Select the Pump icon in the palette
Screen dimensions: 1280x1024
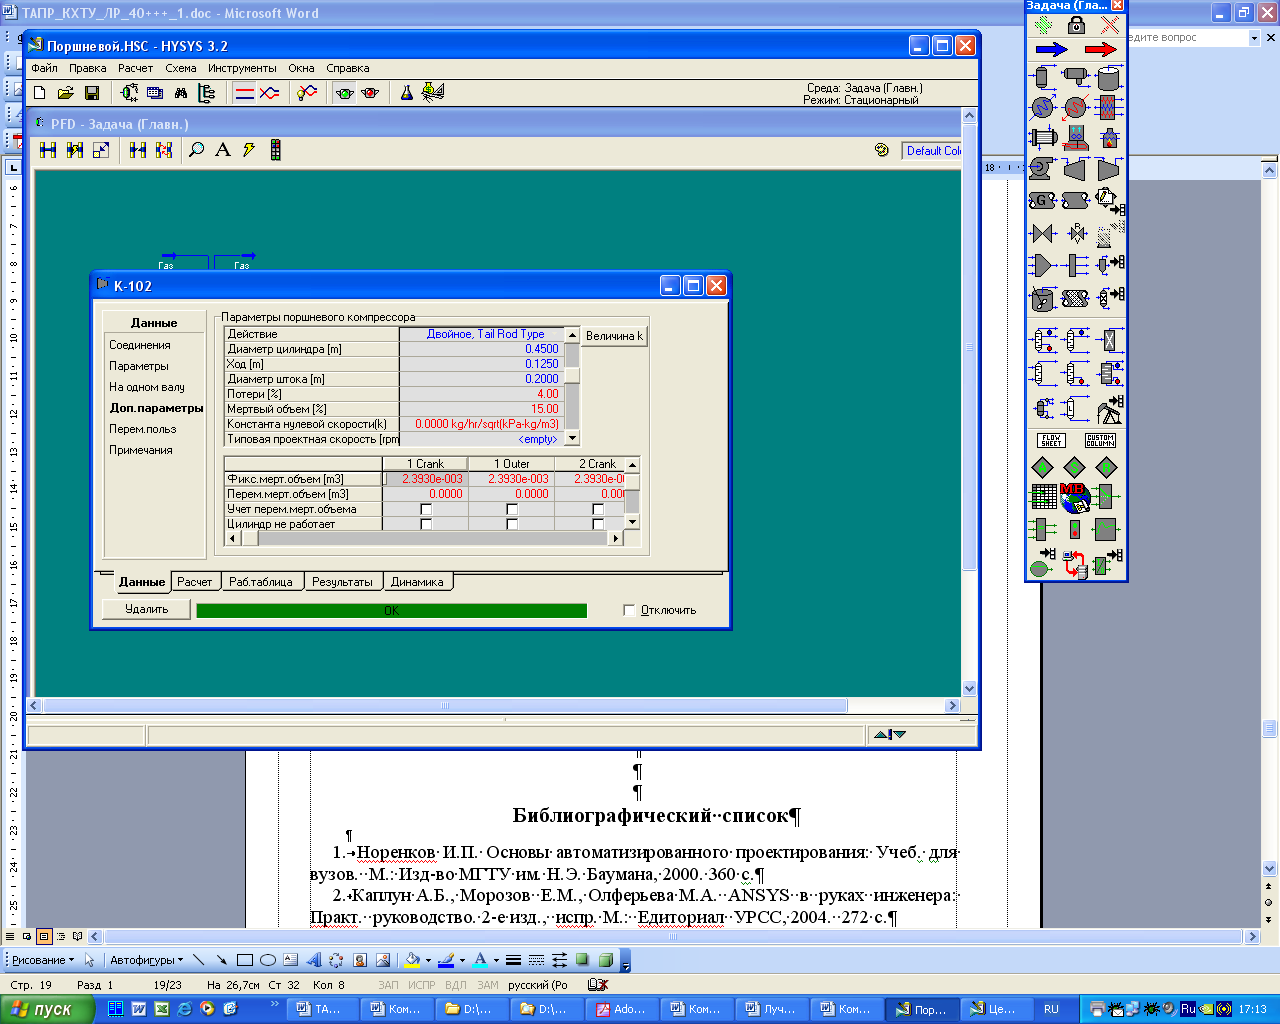[x=1043, y=169]
